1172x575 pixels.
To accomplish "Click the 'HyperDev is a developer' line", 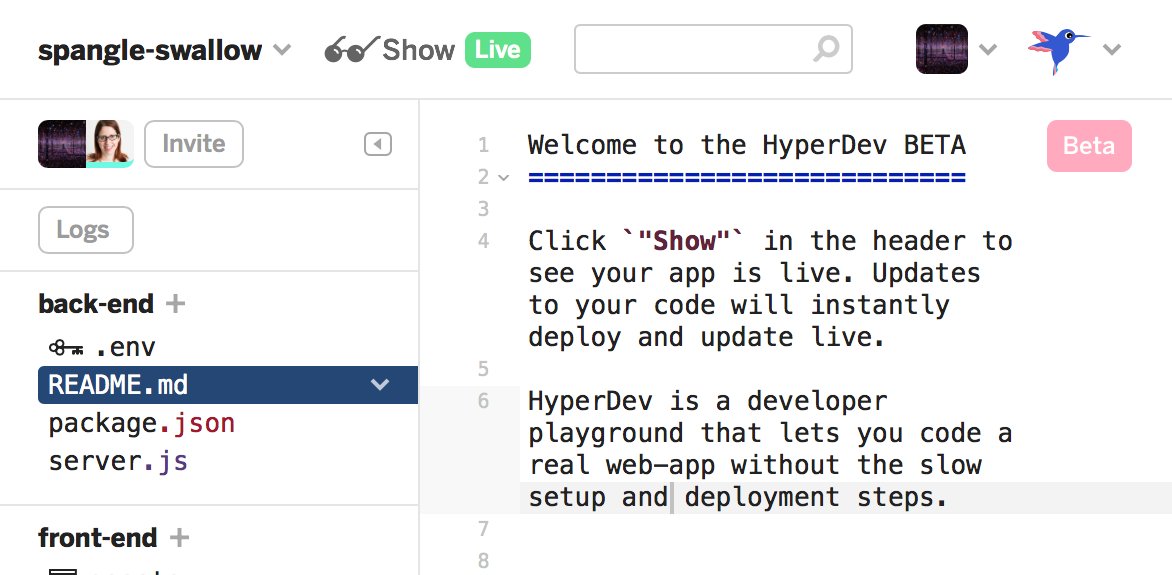I will 707,401.
